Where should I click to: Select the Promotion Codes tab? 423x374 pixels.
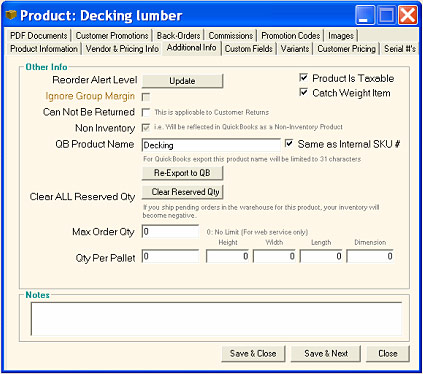point(291,35)
